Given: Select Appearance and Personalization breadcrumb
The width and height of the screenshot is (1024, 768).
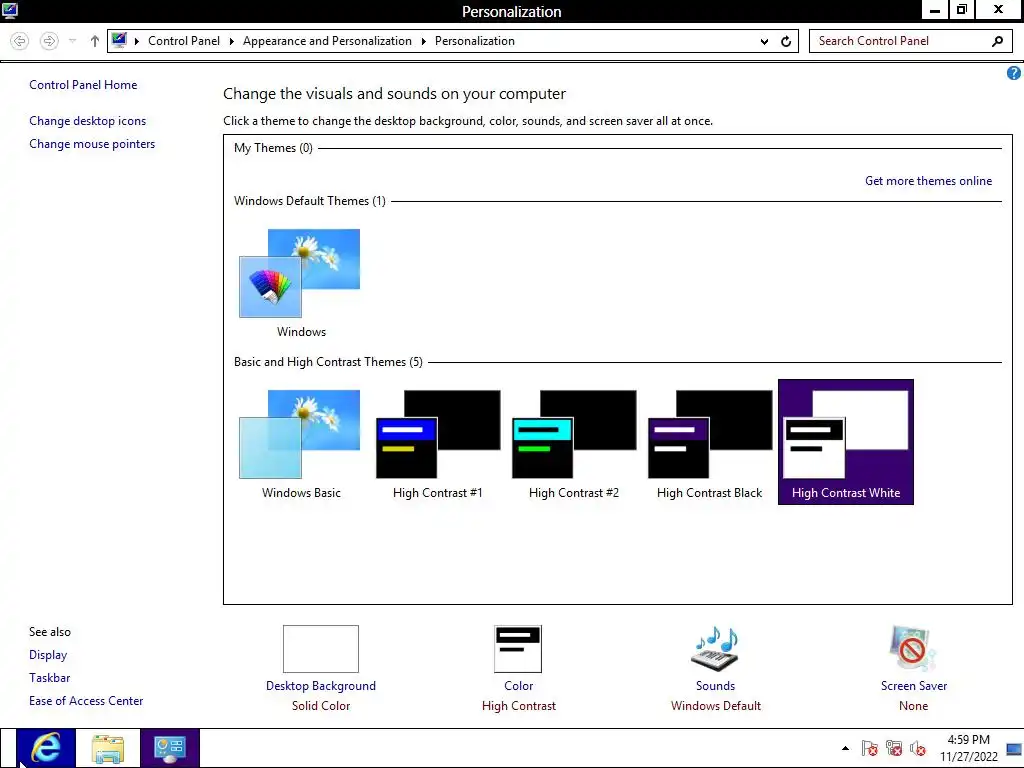Looking at the screenshot, I should coord(327,40).
